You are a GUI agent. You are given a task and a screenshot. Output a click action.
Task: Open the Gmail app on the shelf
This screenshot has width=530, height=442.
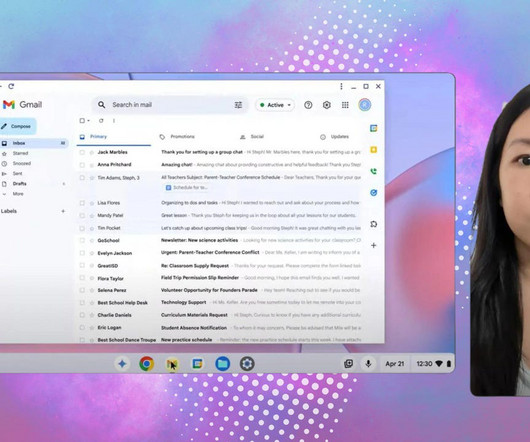tap(172, 364)
